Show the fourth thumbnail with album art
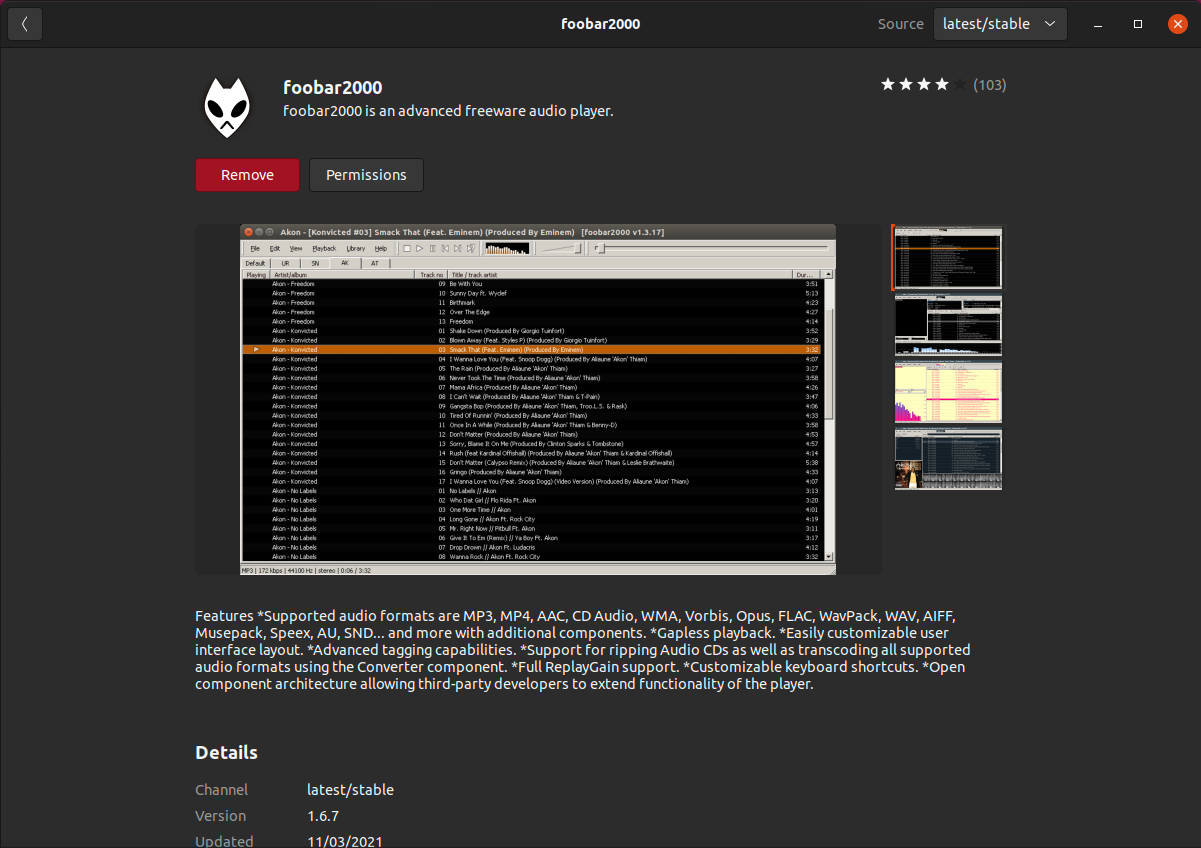This screenshot has width=1201, height=848. coord(948,460)
